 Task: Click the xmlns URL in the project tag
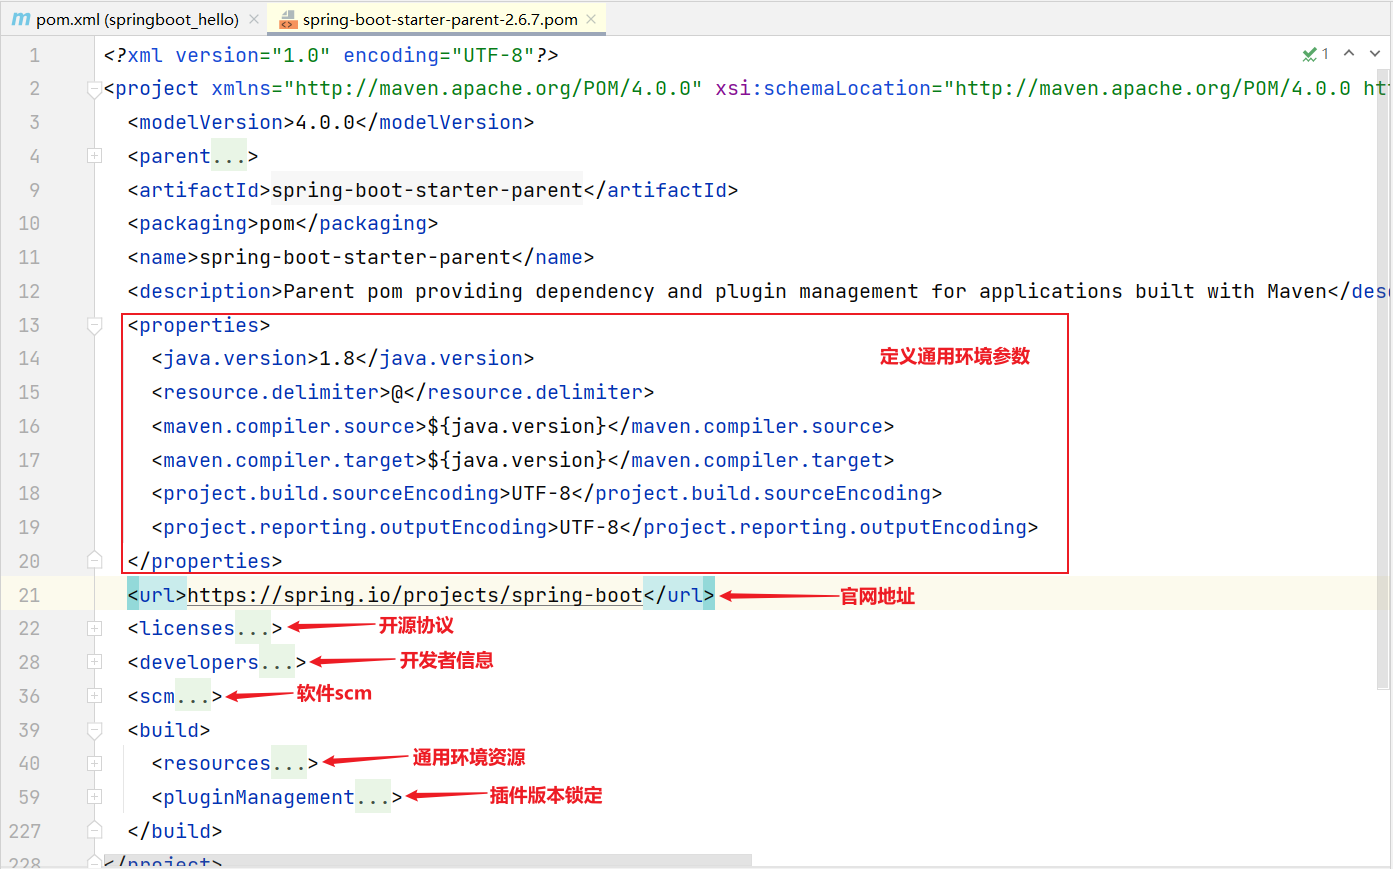pyautogui.click(x=493, y=88)
